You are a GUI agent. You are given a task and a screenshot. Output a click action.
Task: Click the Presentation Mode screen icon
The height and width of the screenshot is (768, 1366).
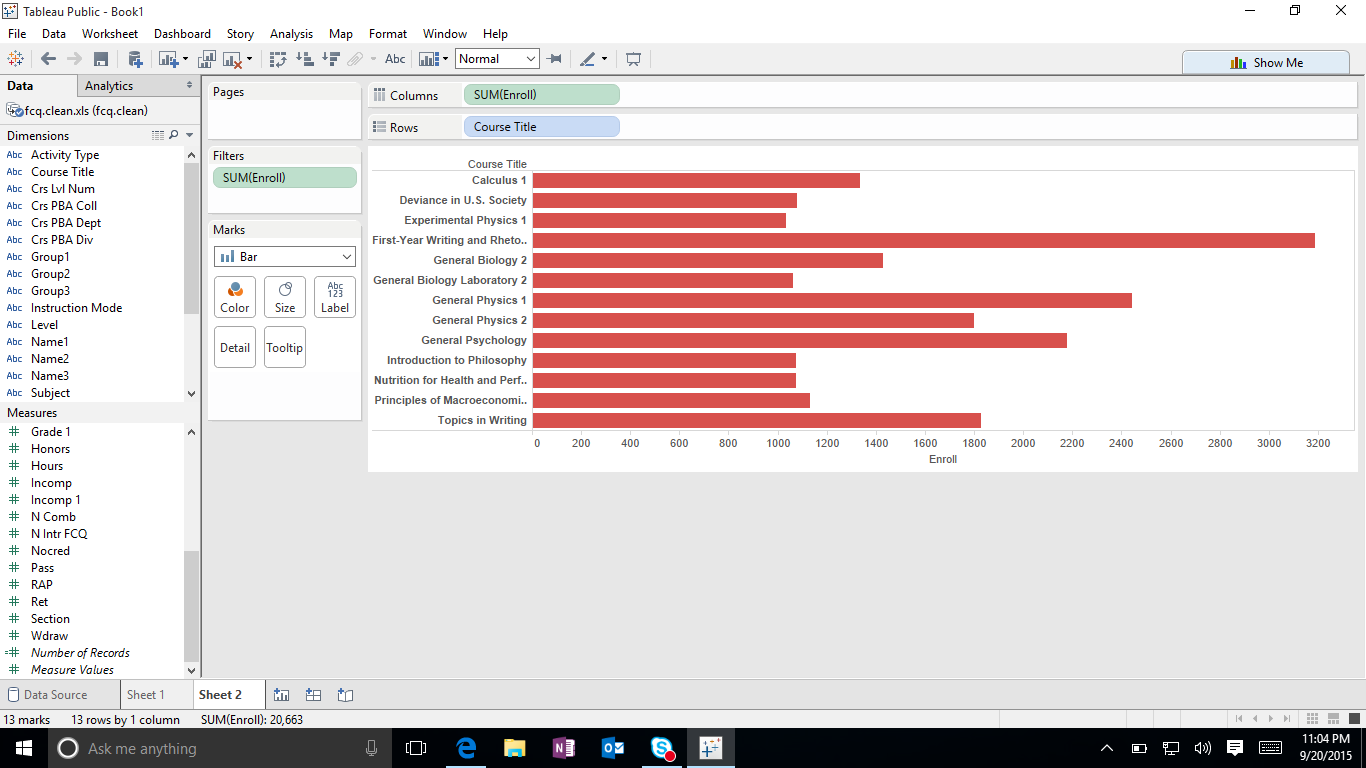click(x=633, y=59)
